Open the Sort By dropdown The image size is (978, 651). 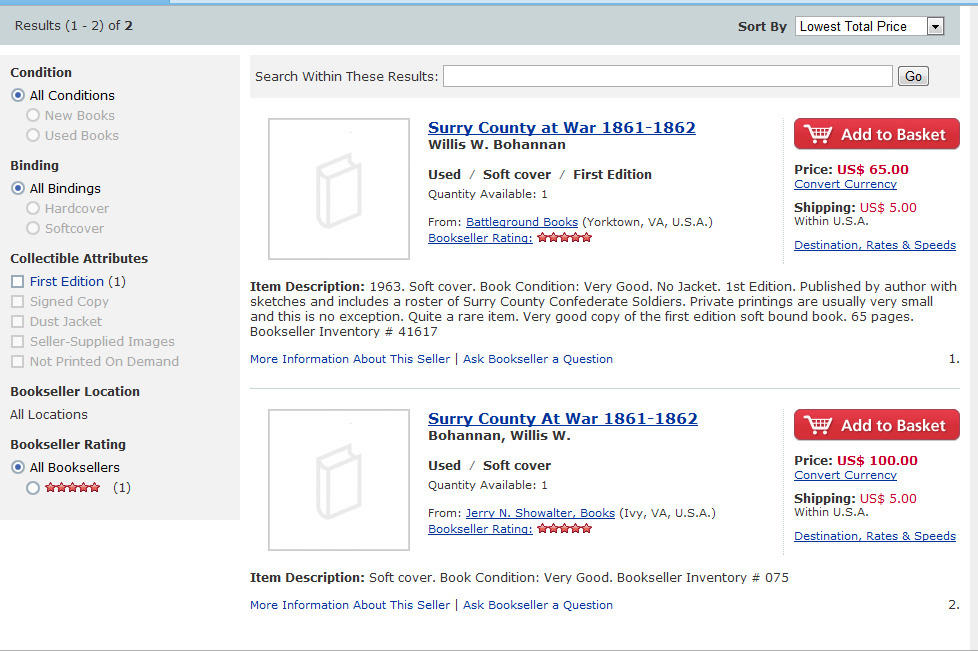[x=869, y=27]
